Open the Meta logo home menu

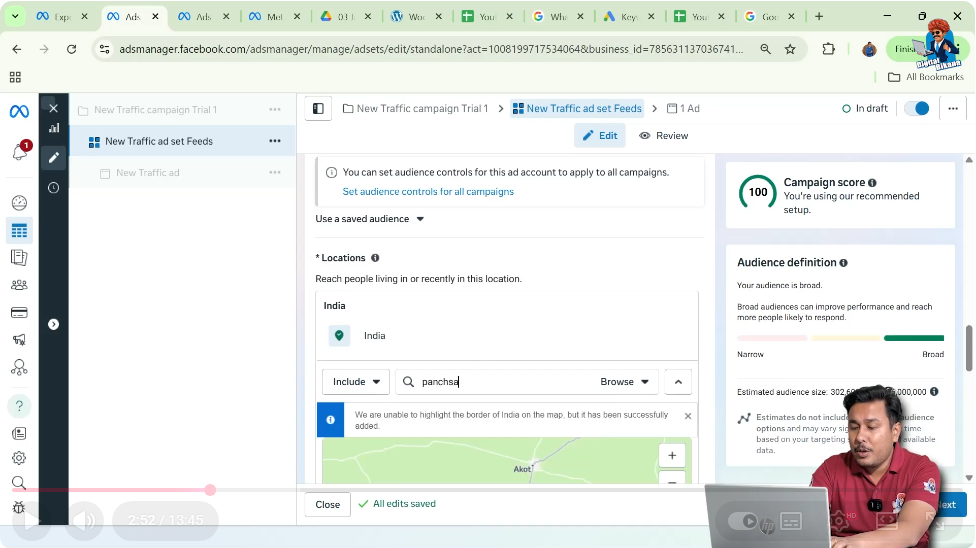click(19, 111)
